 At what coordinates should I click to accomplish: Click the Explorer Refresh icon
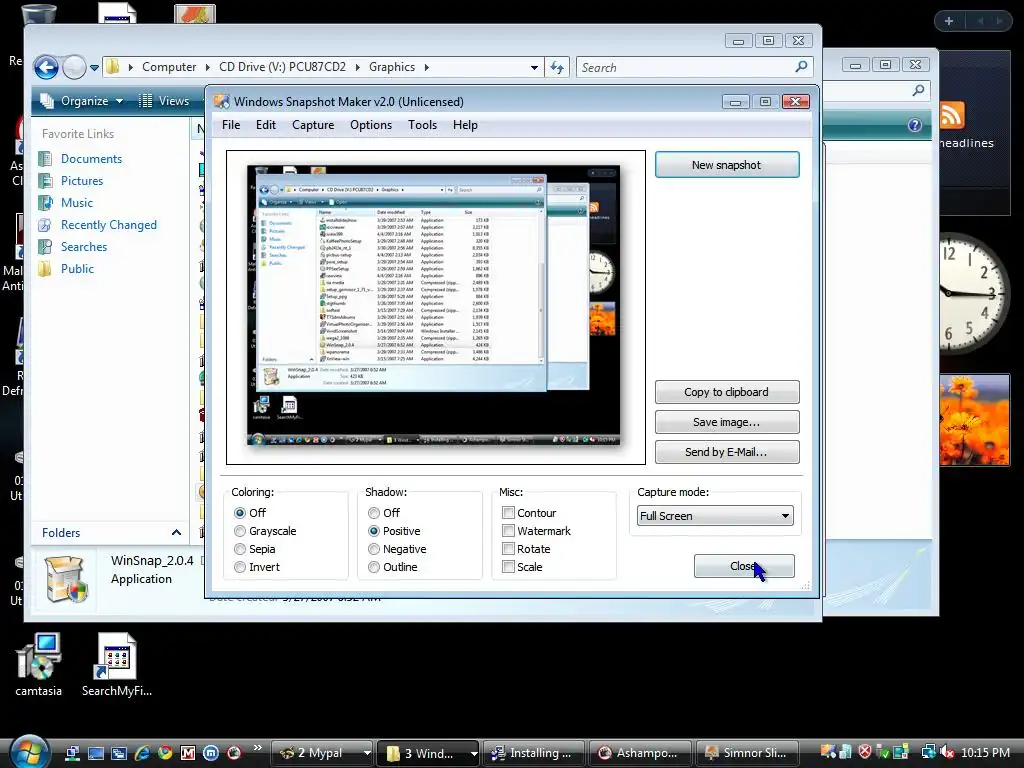[x=557, y=67]
